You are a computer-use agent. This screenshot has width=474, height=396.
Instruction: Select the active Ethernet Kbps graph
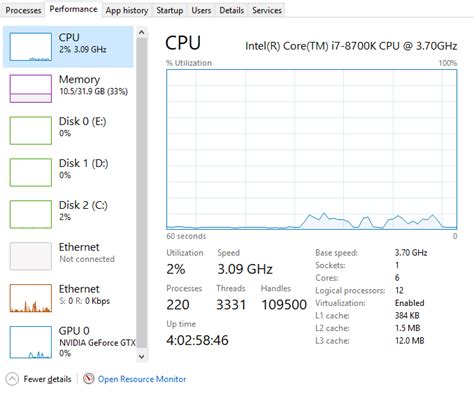pos(31,298)
